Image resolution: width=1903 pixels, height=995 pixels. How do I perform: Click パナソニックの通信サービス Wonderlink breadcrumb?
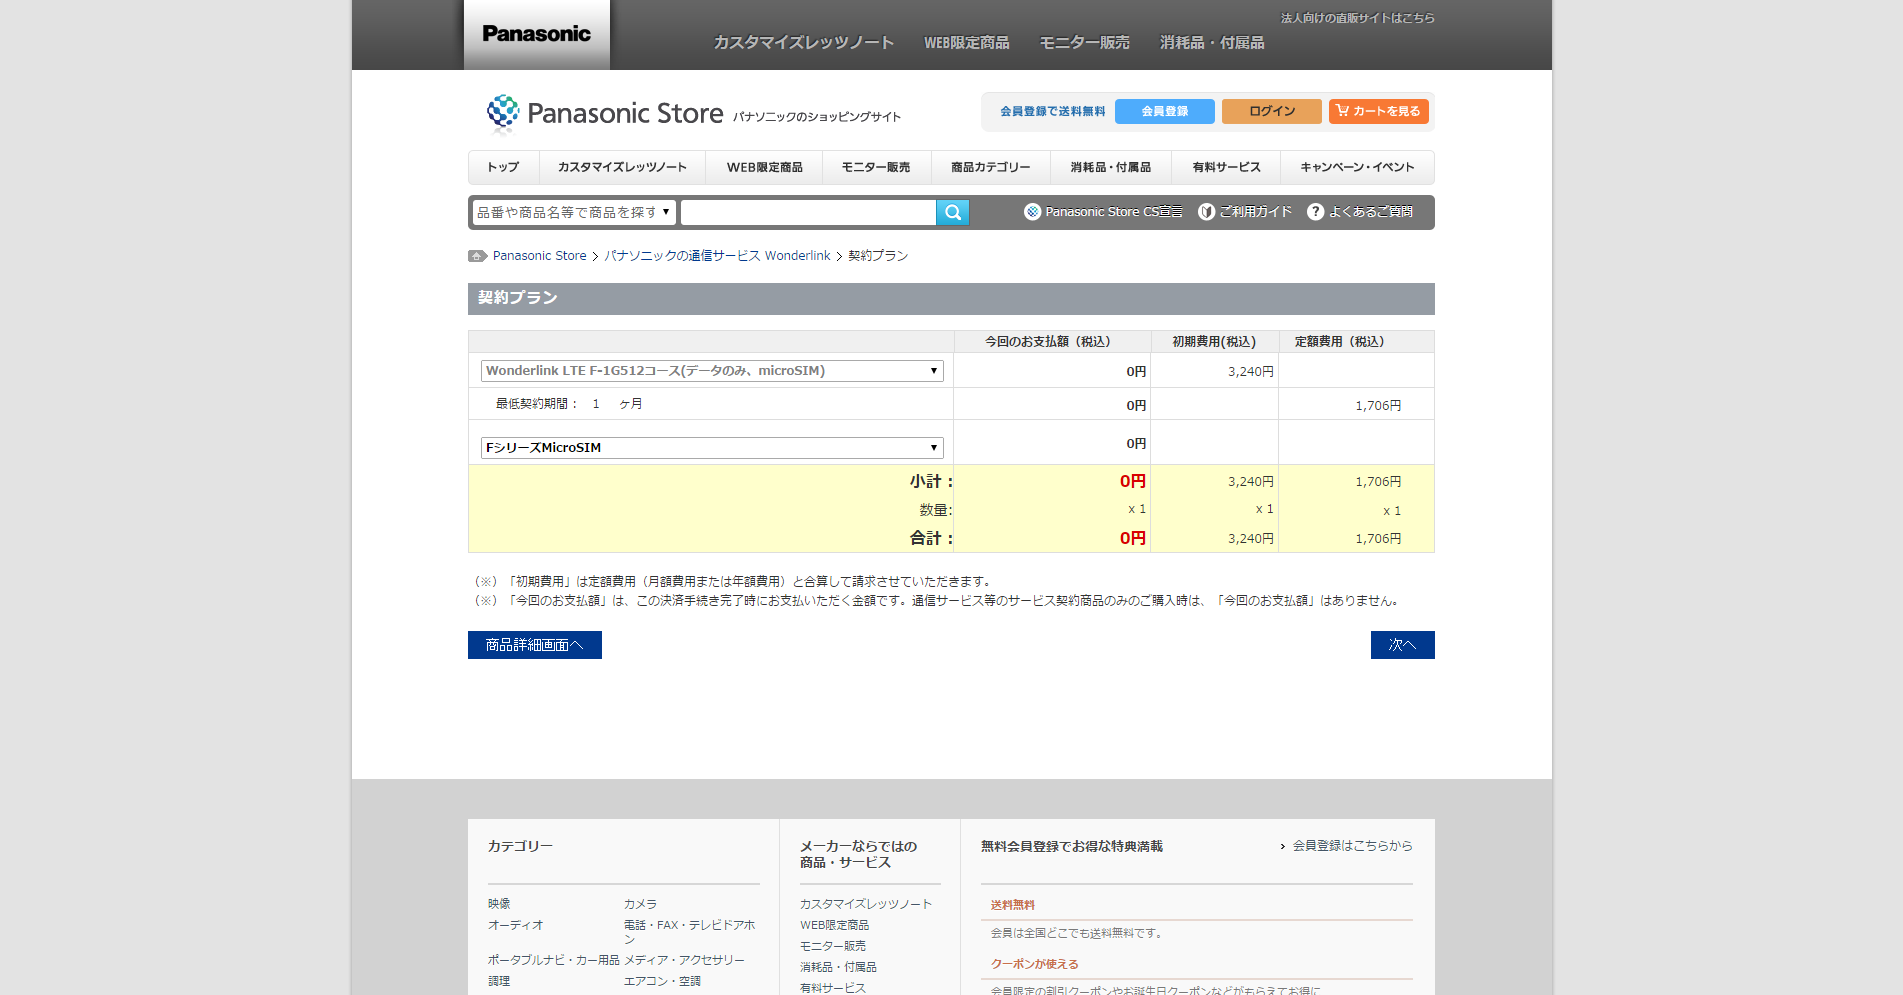point(717,256)
